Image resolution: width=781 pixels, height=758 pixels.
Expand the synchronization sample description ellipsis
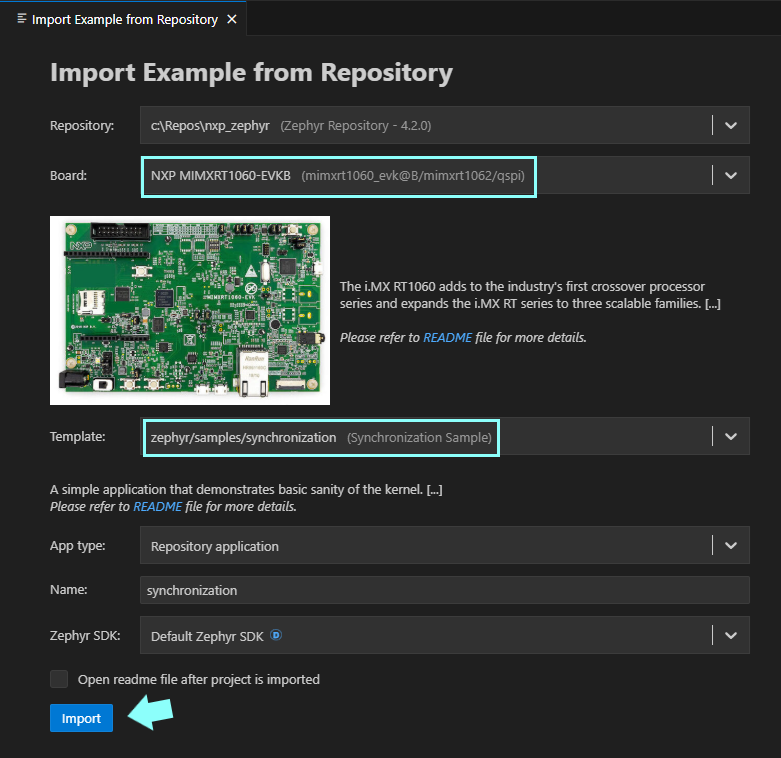point(434,490)
